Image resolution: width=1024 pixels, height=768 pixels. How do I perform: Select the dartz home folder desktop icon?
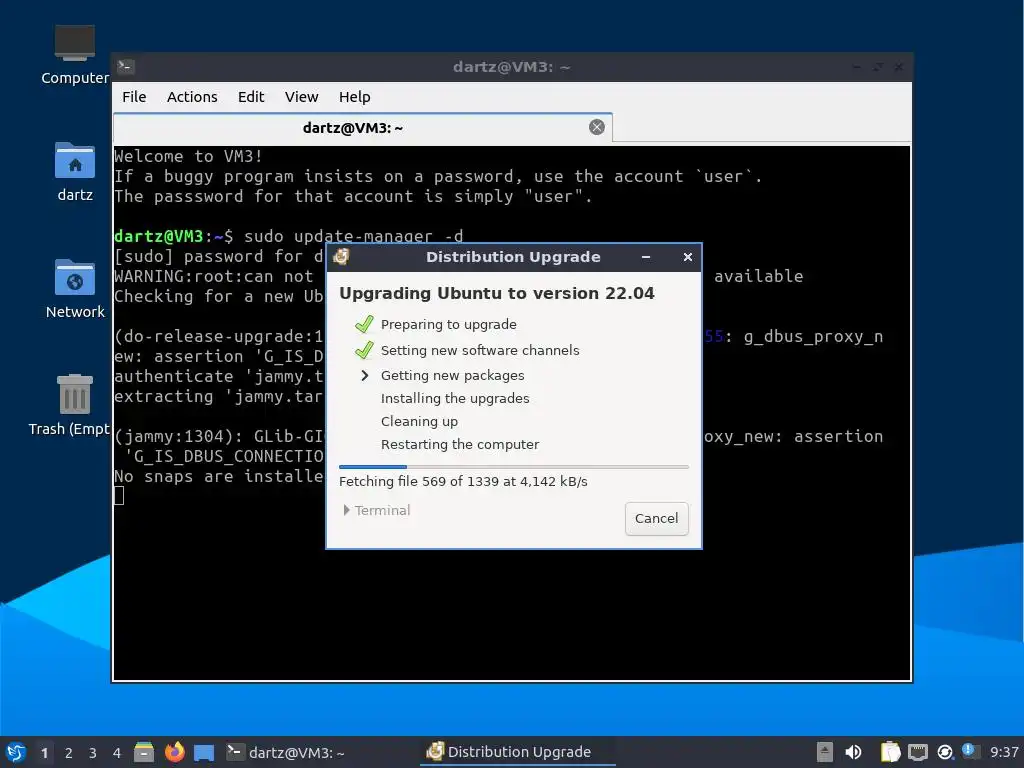75,172
